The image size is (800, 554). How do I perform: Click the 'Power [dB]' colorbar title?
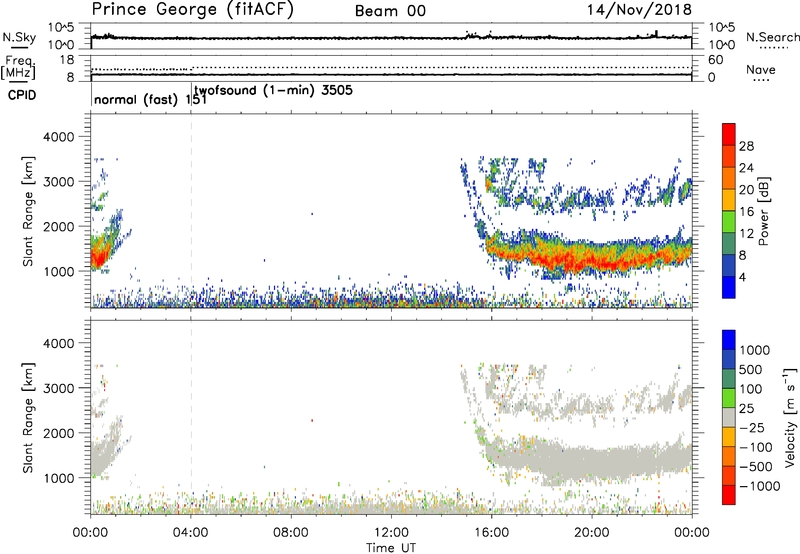(x=763, y=211)
